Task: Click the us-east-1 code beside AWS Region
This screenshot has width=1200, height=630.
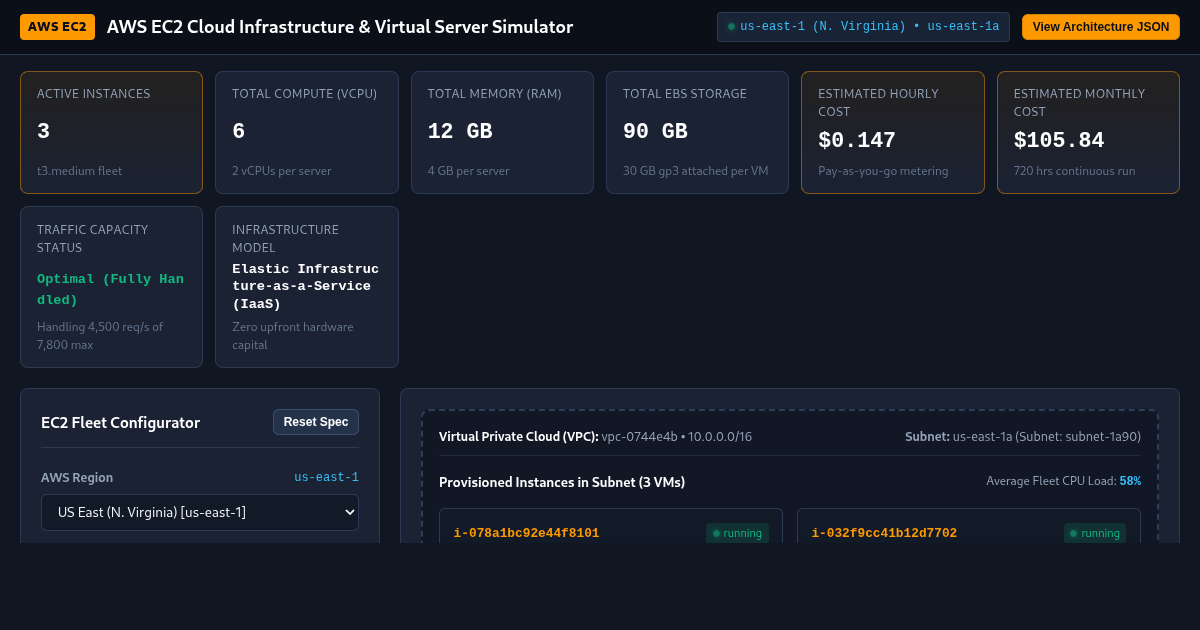Action: coord(326,478)
